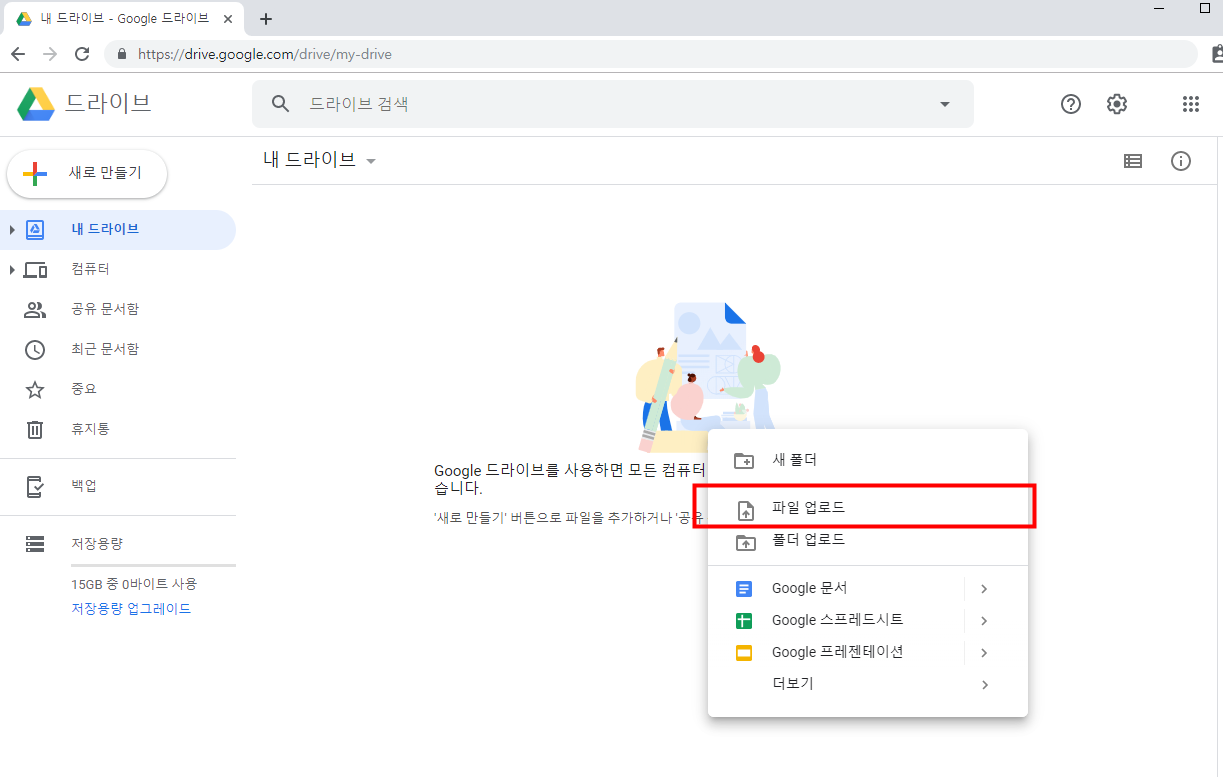Image resolution: width=1223 pixels, height=777 pixels.
Task: Click the 파일 업로드 file icon
Action: click(745, 510)
